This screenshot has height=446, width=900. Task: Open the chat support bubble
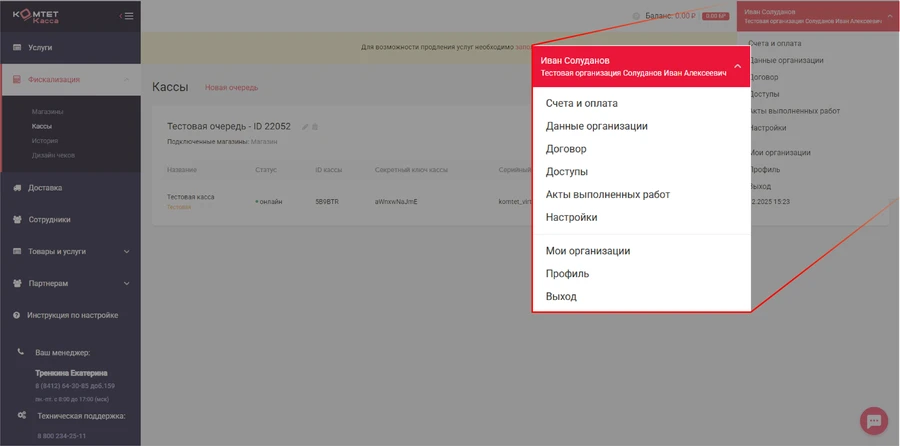tap(873, 420)
